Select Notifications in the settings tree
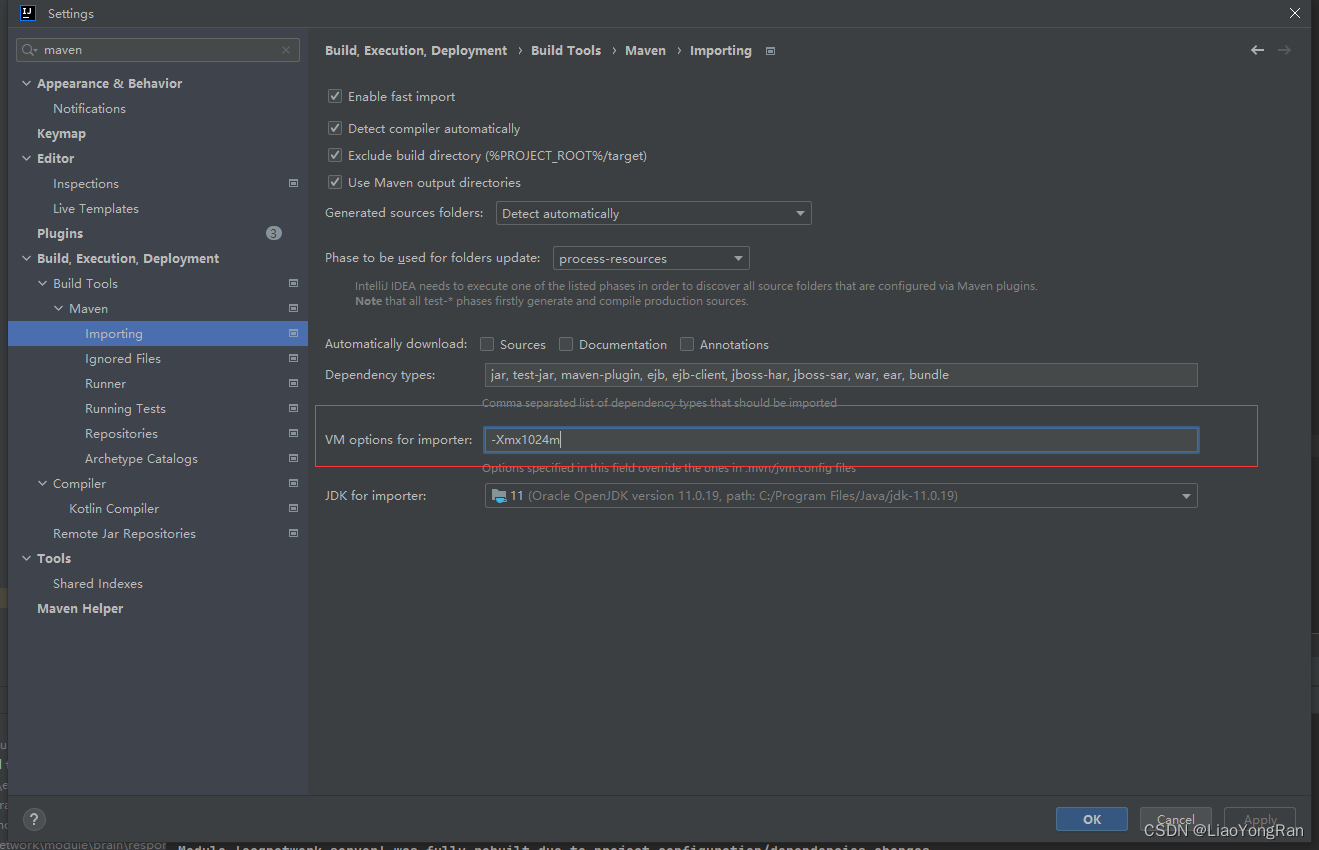Image resolution: width=1319 pixels, height=850 pixels. pyautogui.click(x=89, y=109)
